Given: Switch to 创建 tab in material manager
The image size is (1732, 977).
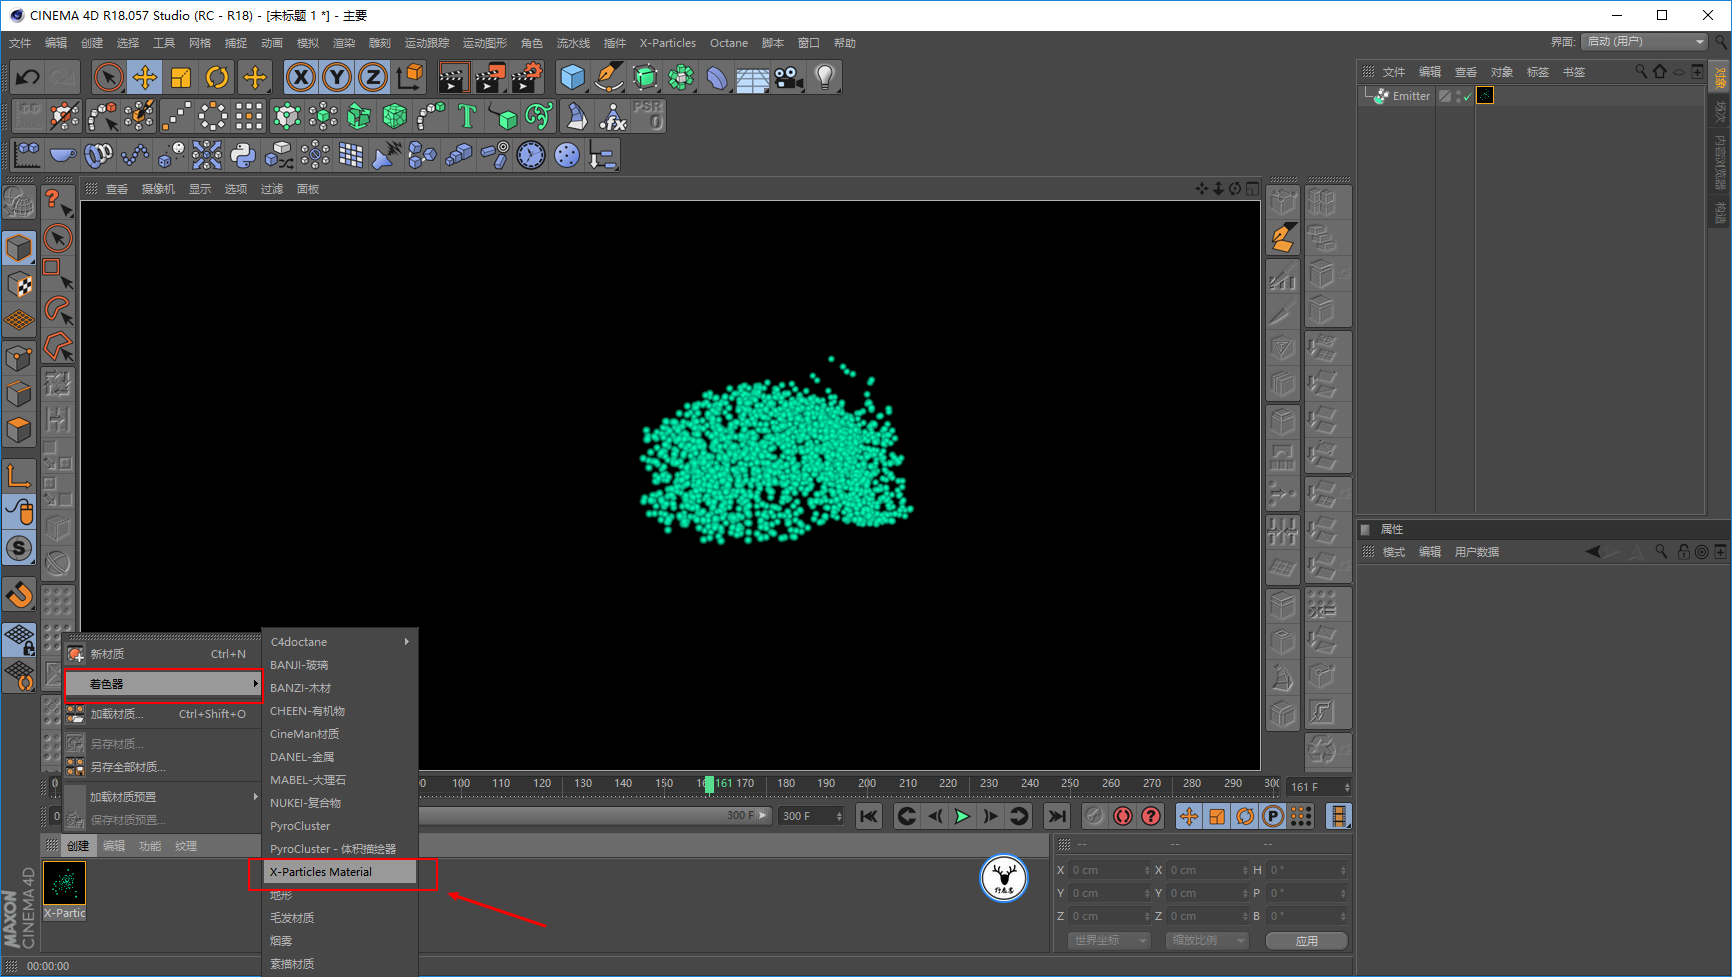Looking at the screenshot, I should coord(78,846).
